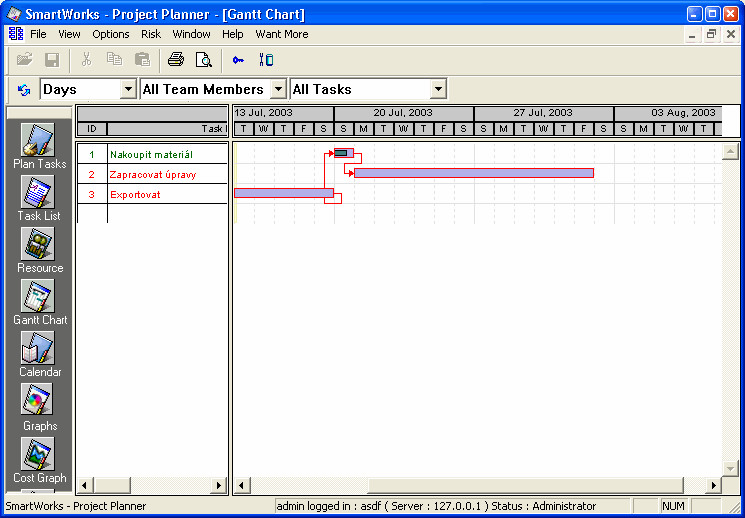This screenshot has width=745, height=518.
Task: Click the 03 Aug, 2003 week header
Action: click(668, 113)
